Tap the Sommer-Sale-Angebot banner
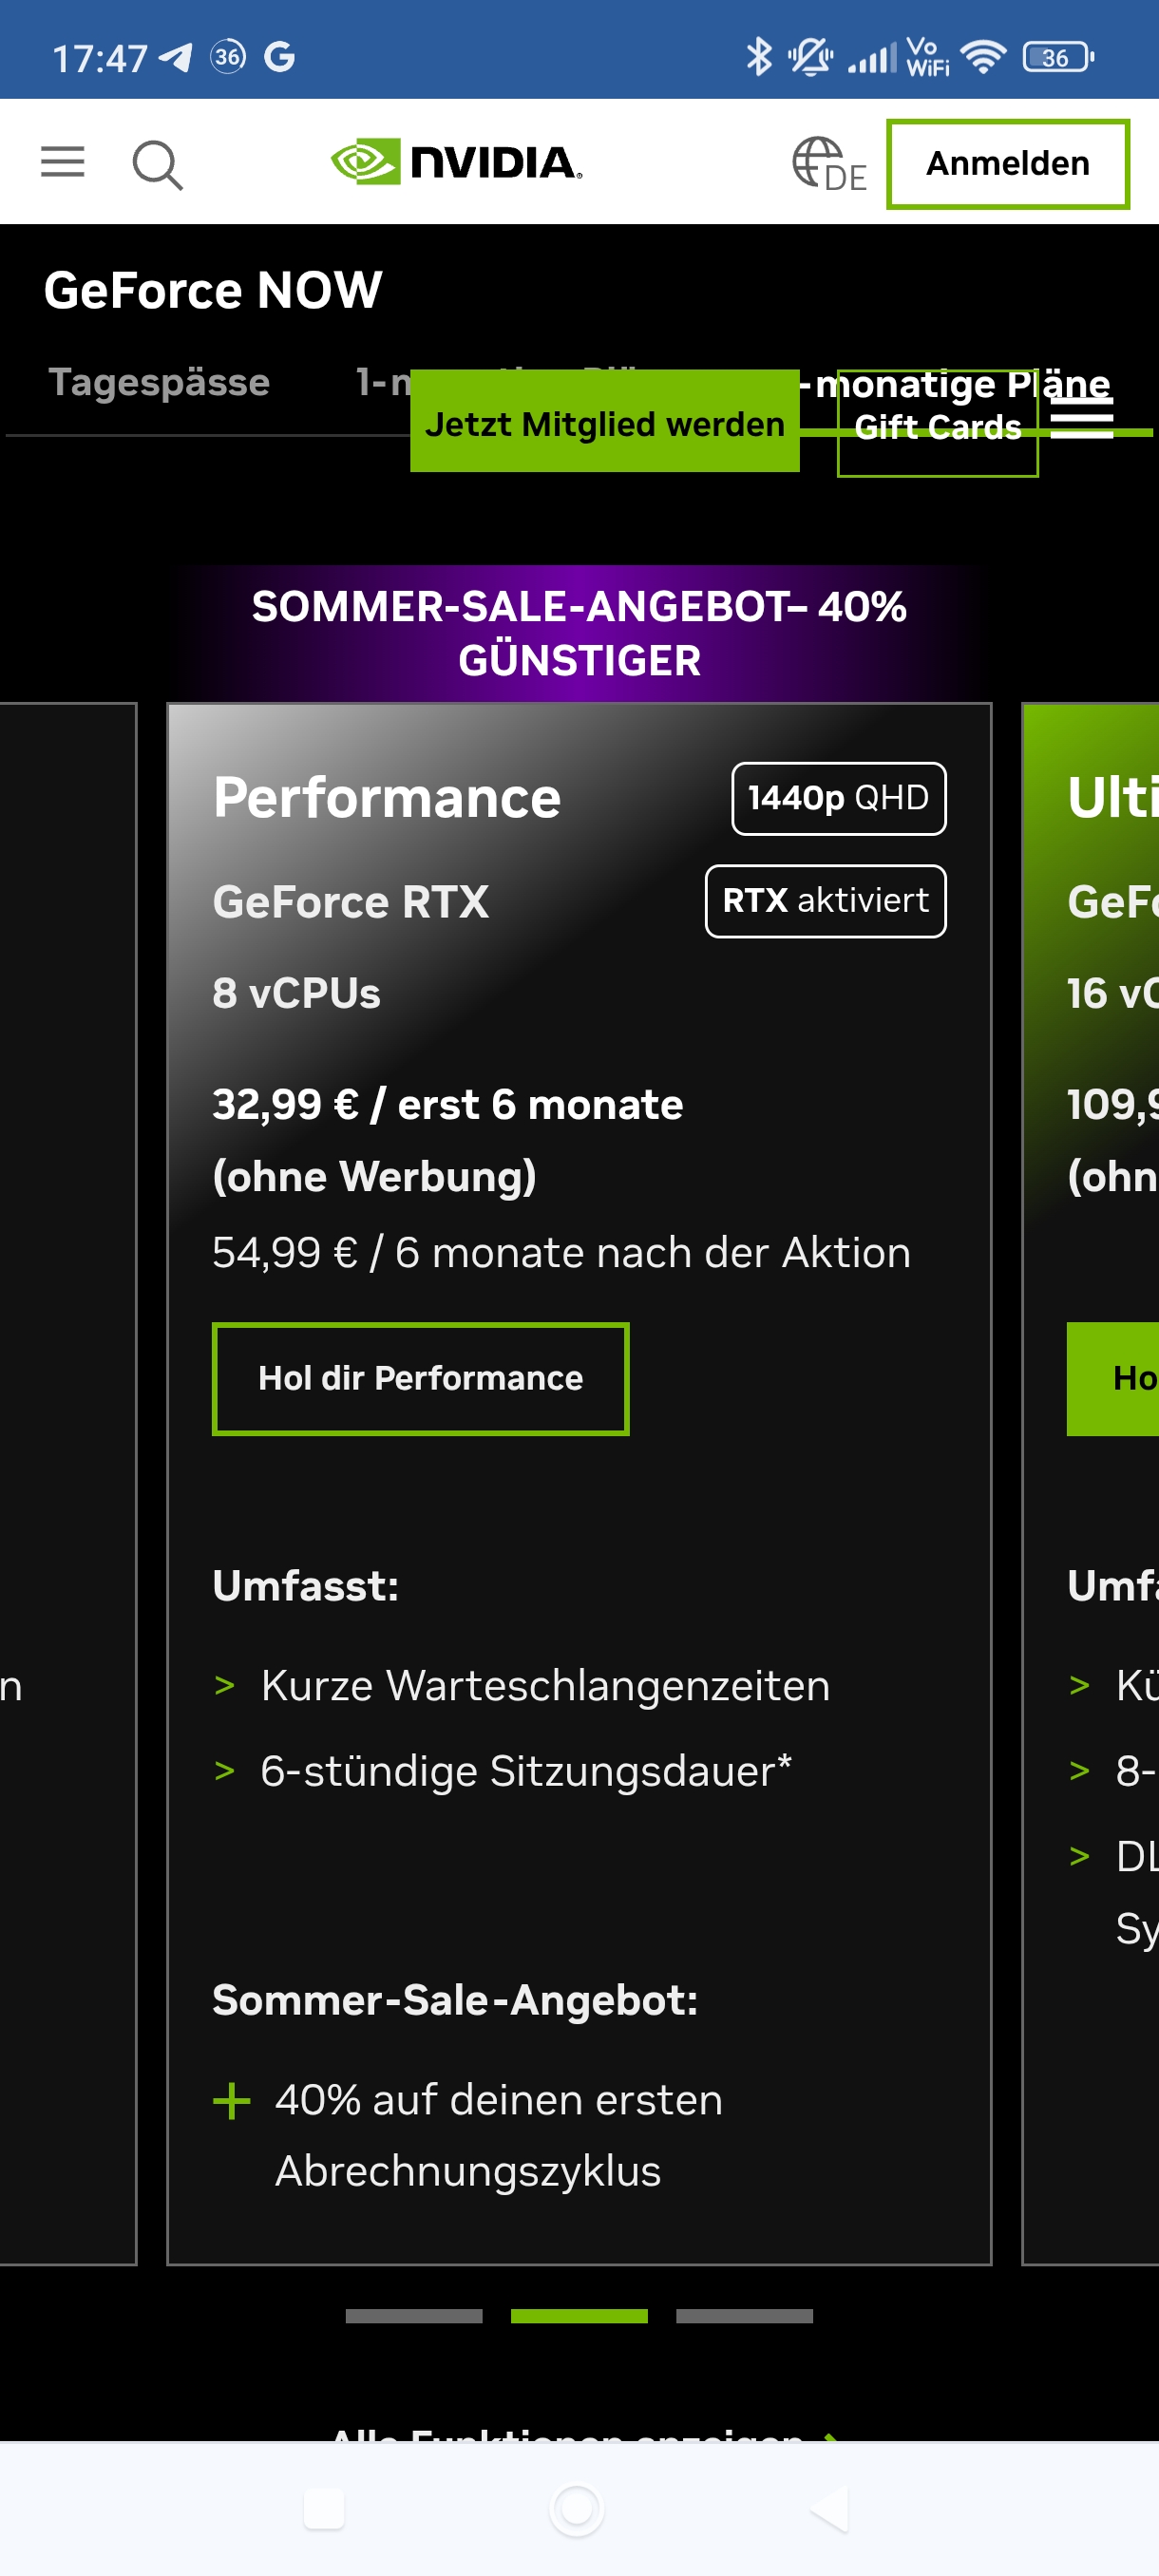 click(579, 633)
